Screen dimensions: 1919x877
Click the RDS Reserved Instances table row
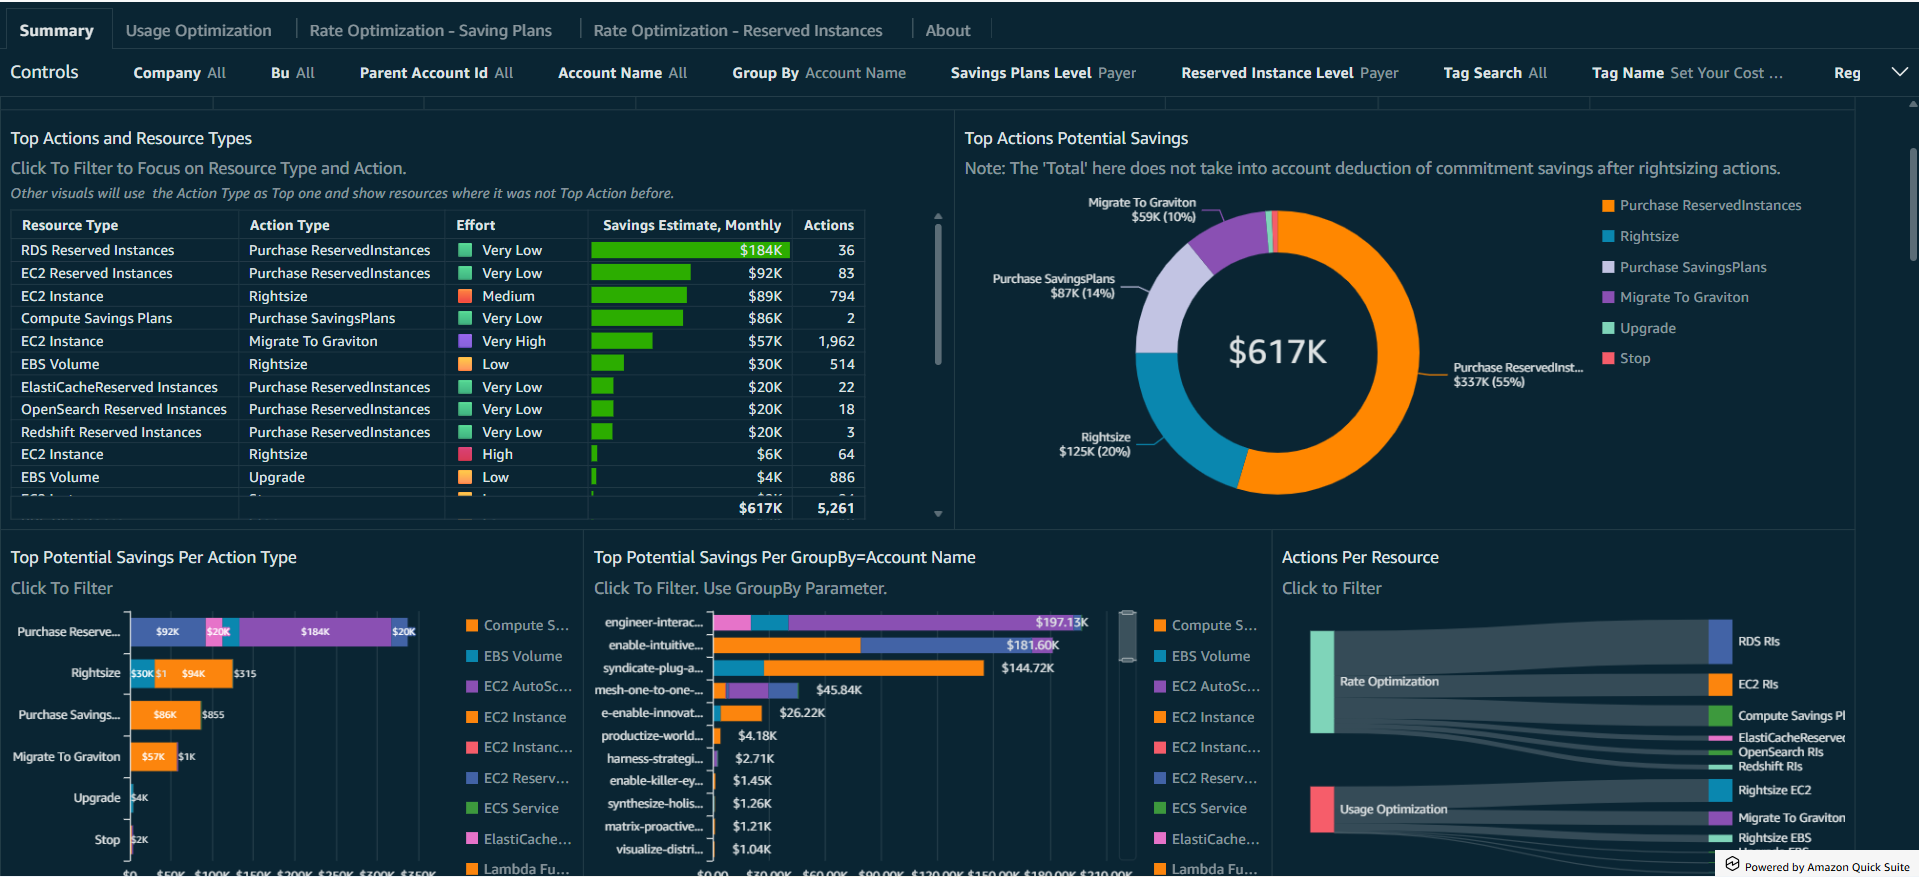[98, 250]
